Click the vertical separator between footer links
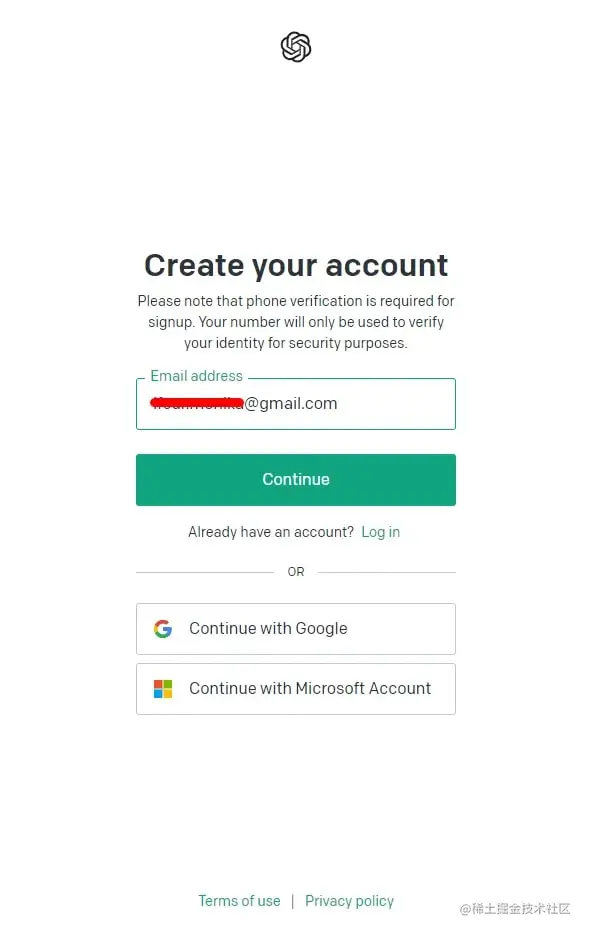The image size is (590, 935). (292, 901)
